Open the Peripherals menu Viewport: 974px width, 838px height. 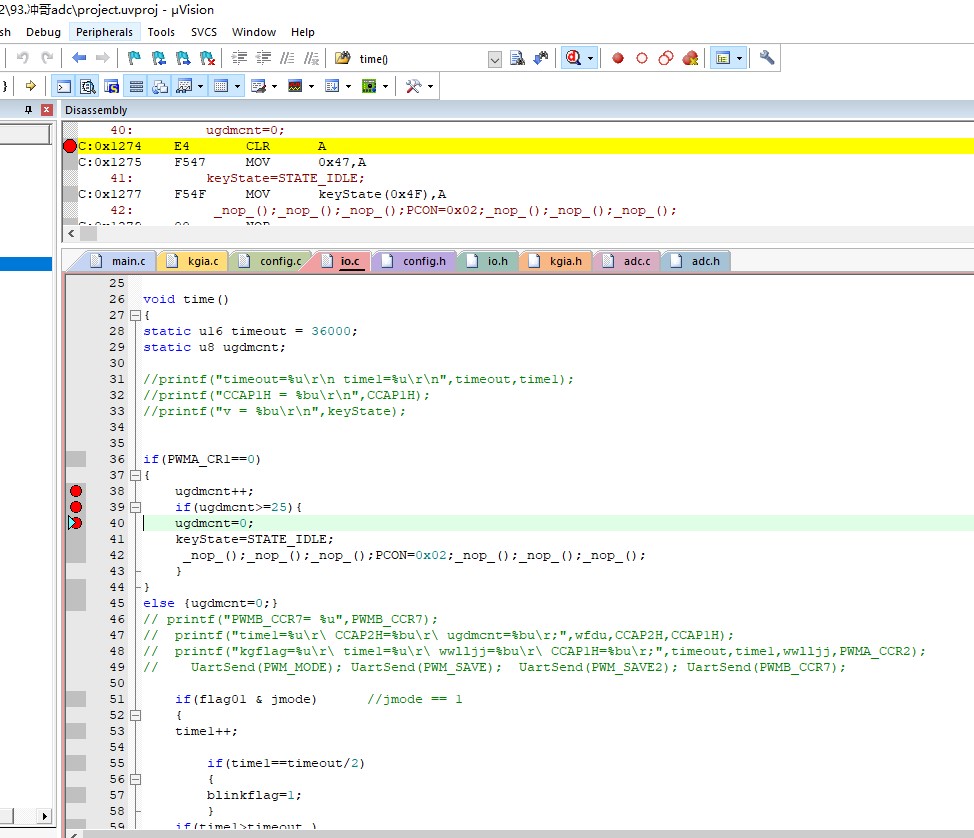pos(104,32)
